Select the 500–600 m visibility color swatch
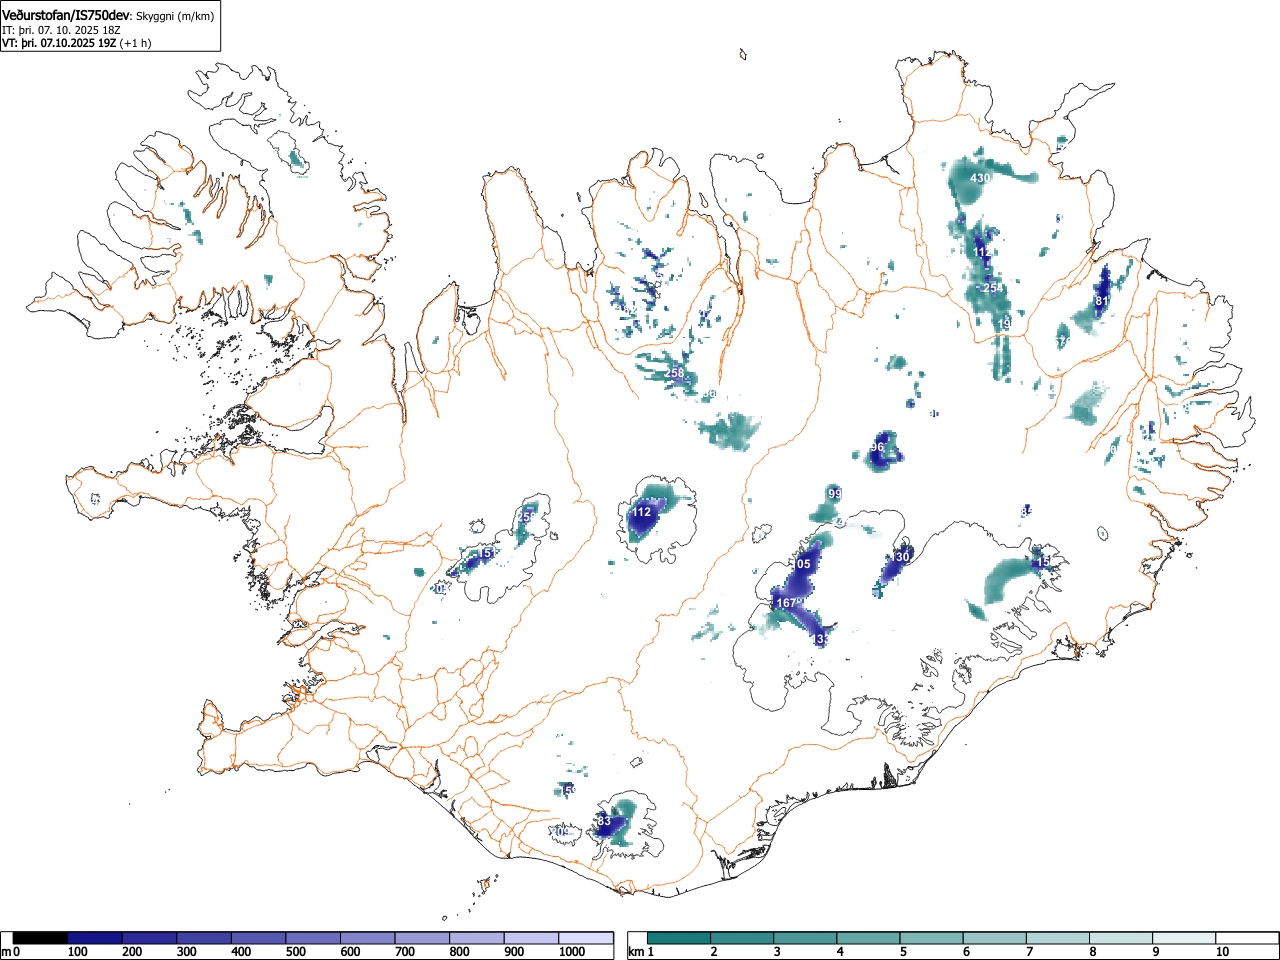The height and width of the screenshot is (960, 1280). 313,938
